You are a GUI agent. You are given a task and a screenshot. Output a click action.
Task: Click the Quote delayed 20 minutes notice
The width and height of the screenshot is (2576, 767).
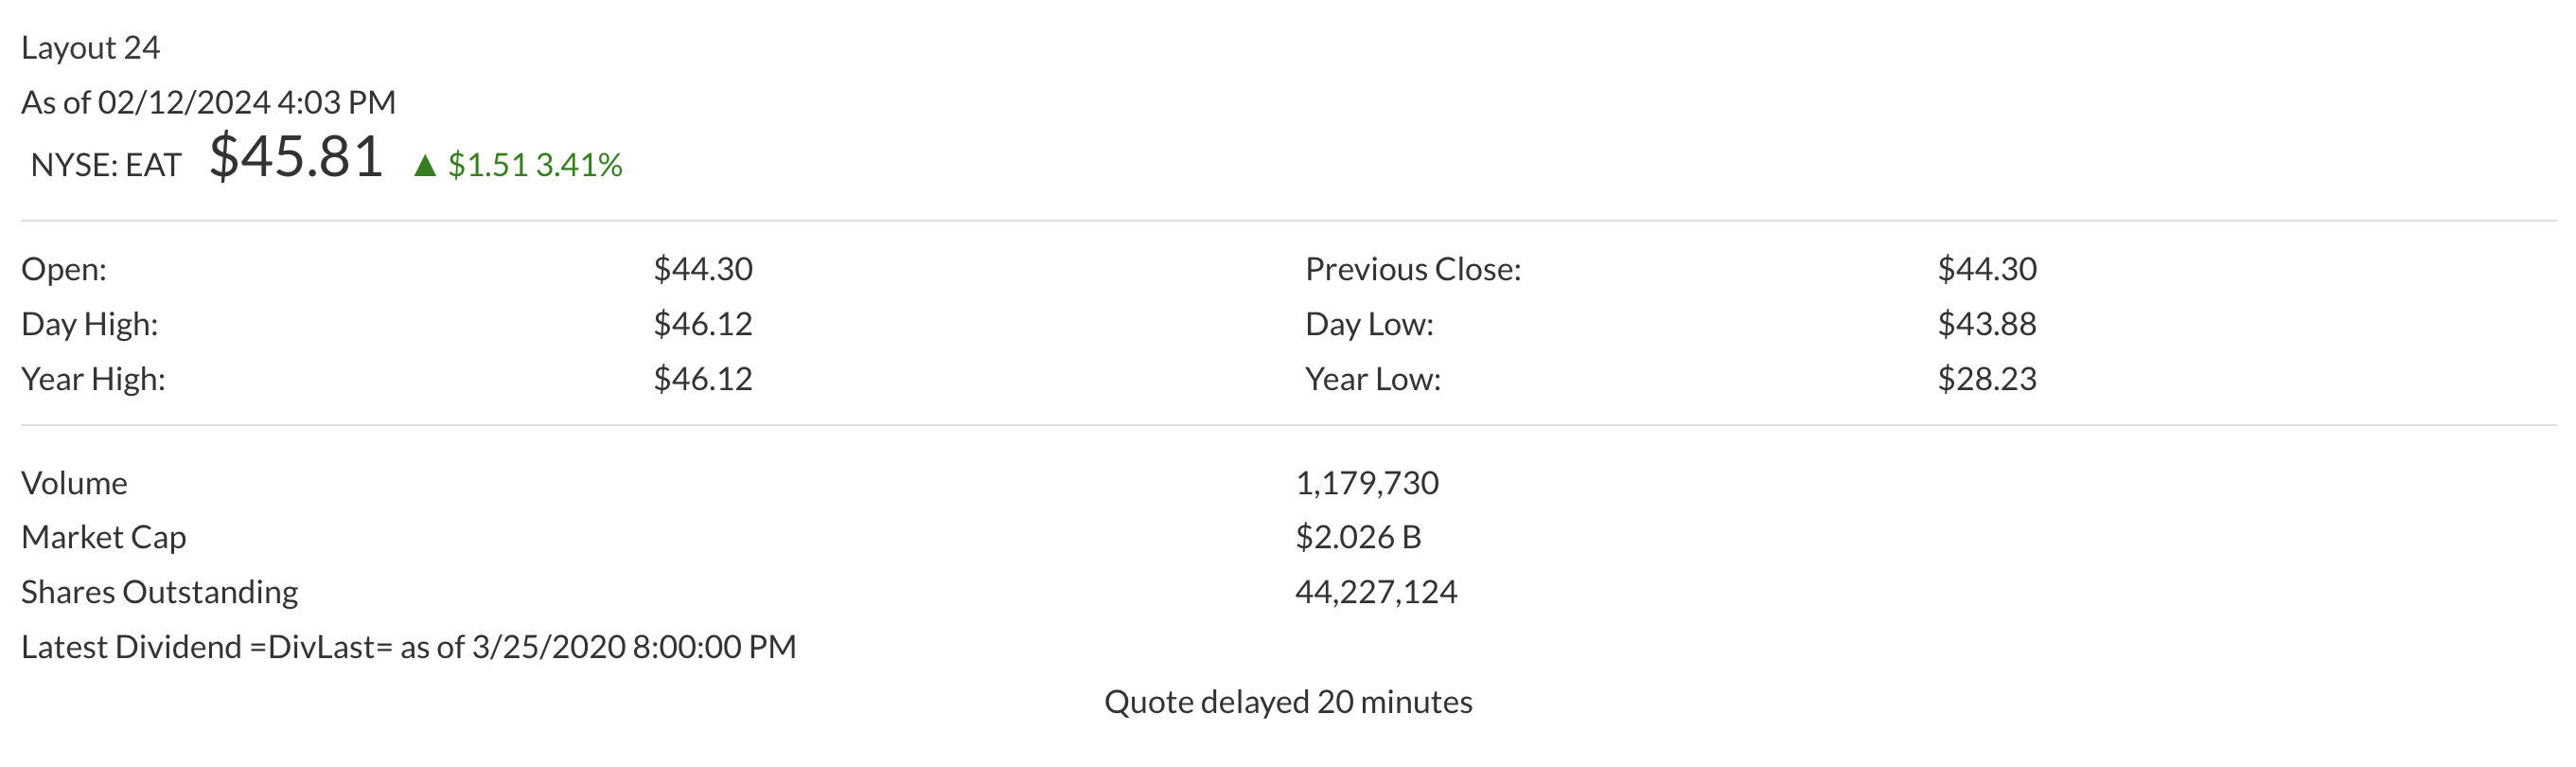click(1288, 702)
